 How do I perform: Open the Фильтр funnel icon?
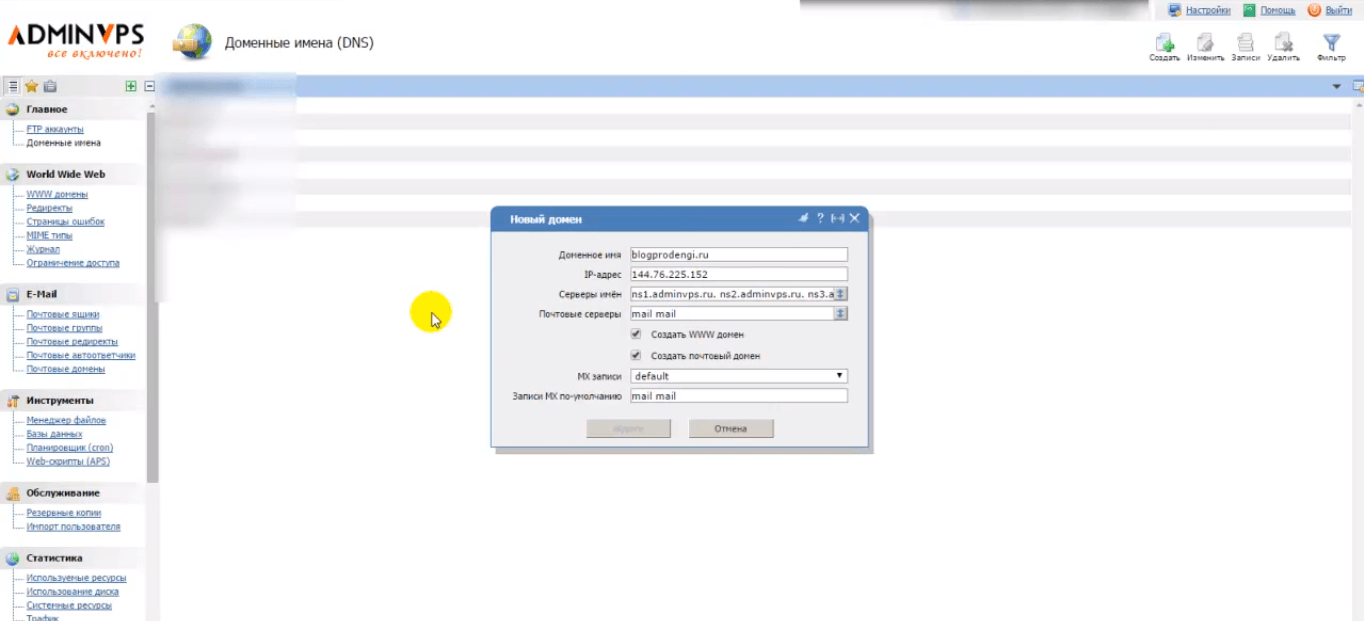1331,43
